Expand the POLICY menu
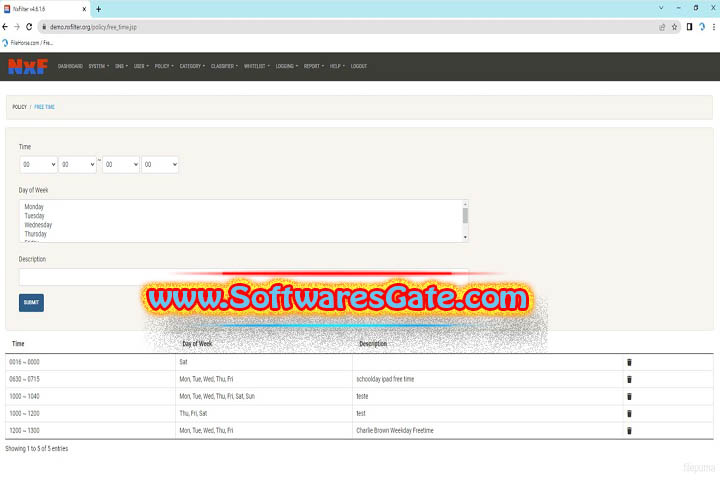 click(164, 66)
